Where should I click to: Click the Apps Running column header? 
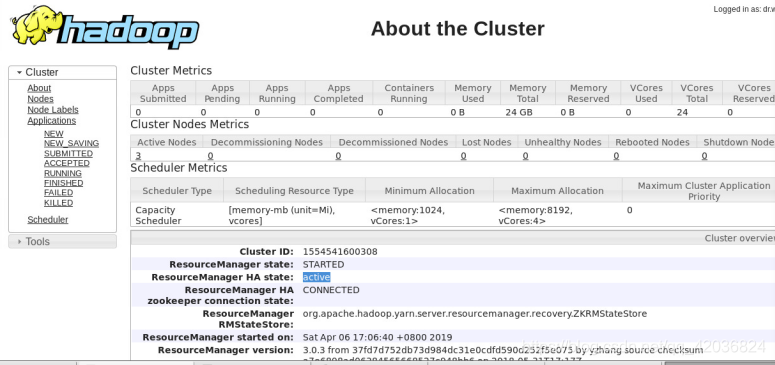[277, 93]
